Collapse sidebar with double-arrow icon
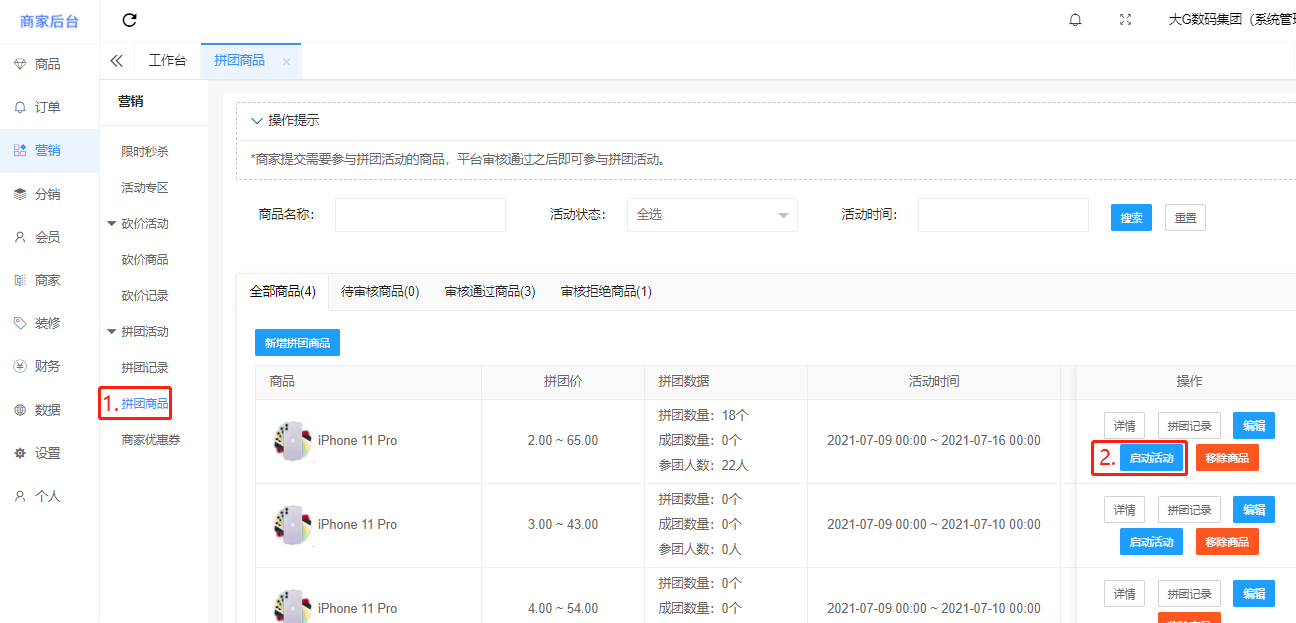This screenshot has height=623, width=1296. (x=116, y=61)
